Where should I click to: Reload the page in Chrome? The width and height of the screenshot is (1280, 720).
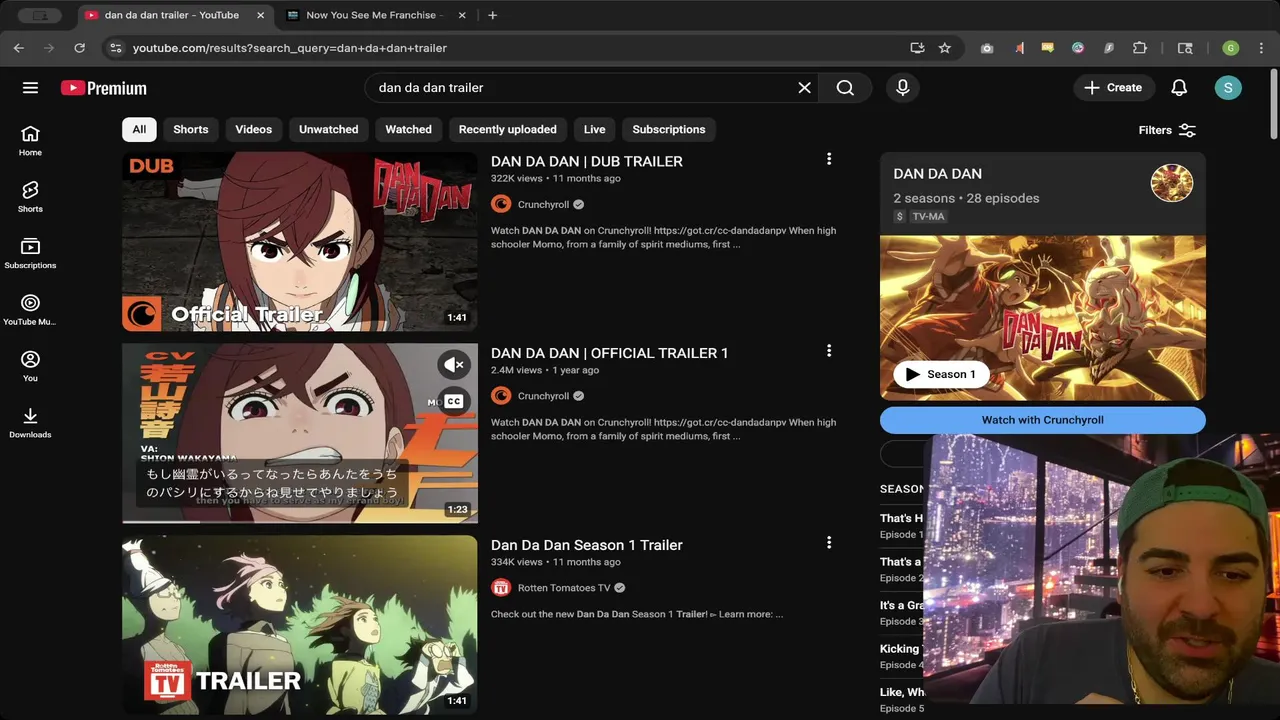pos(79,48)
